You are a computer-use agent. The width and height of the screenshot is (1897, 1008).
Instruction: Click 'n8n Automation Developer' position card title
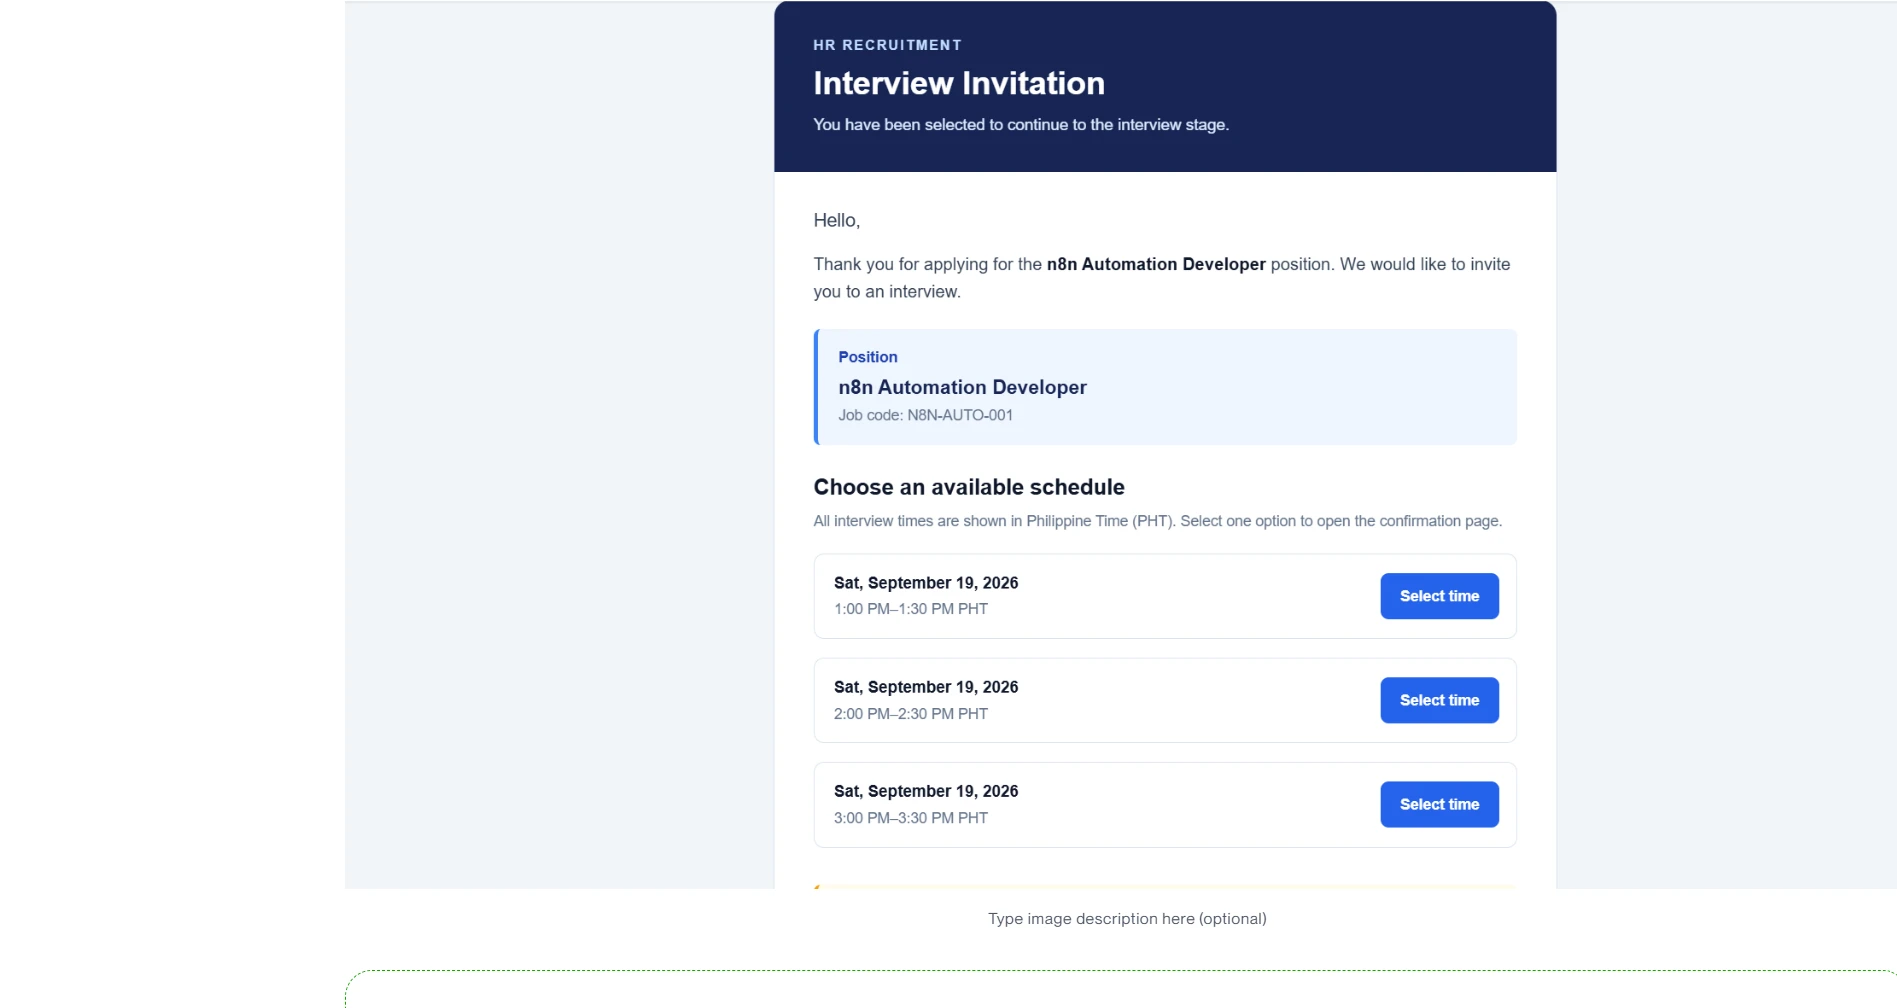coord(962,387)
